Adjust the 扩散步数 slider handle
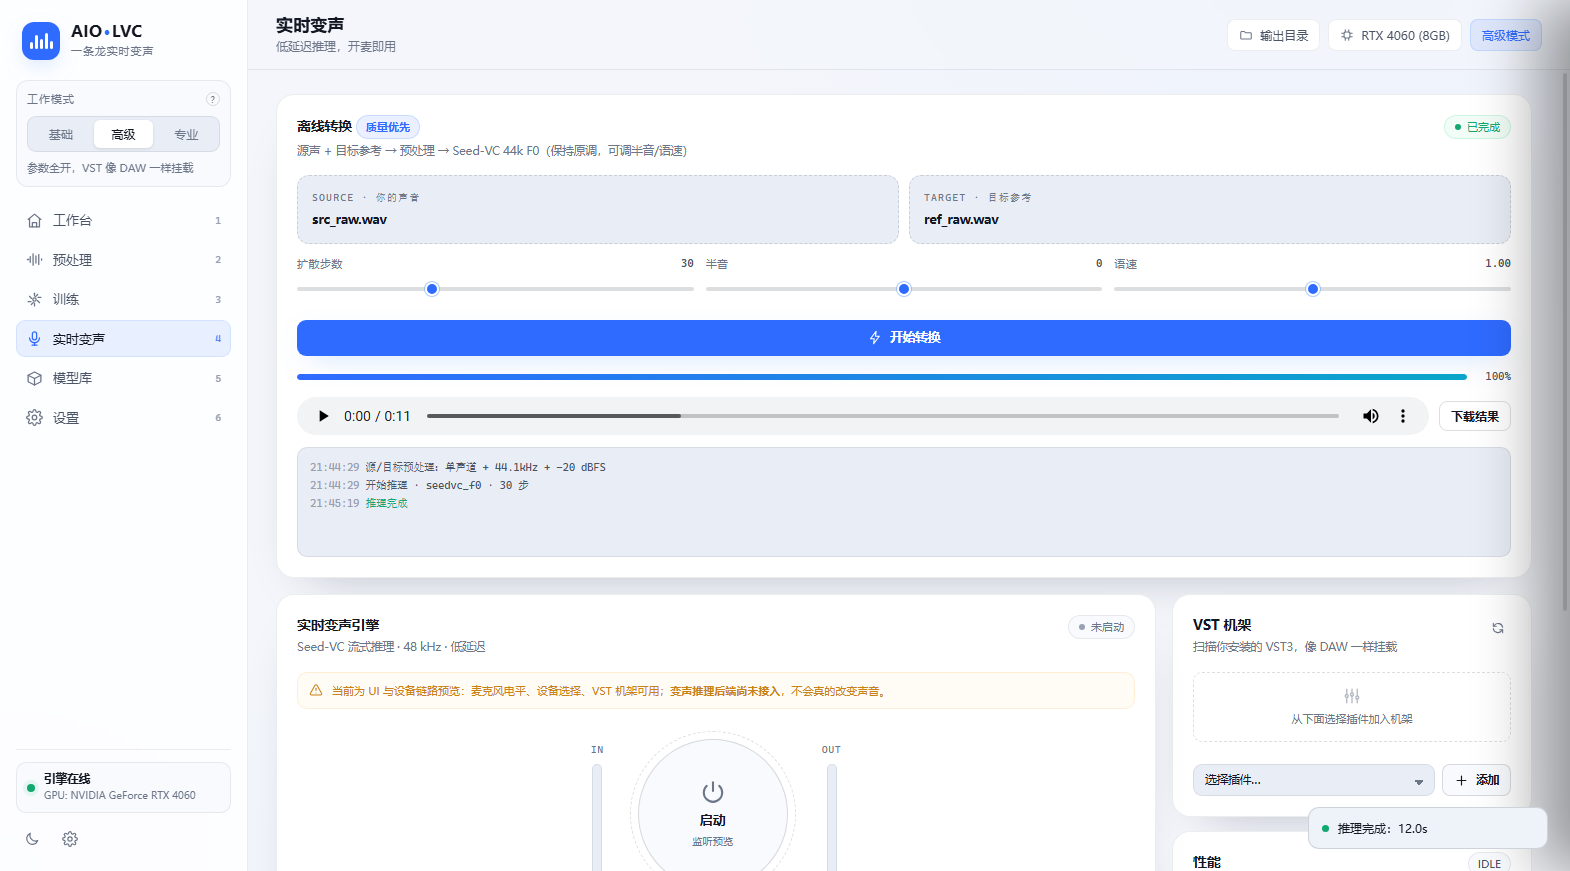 coord(432,289)
